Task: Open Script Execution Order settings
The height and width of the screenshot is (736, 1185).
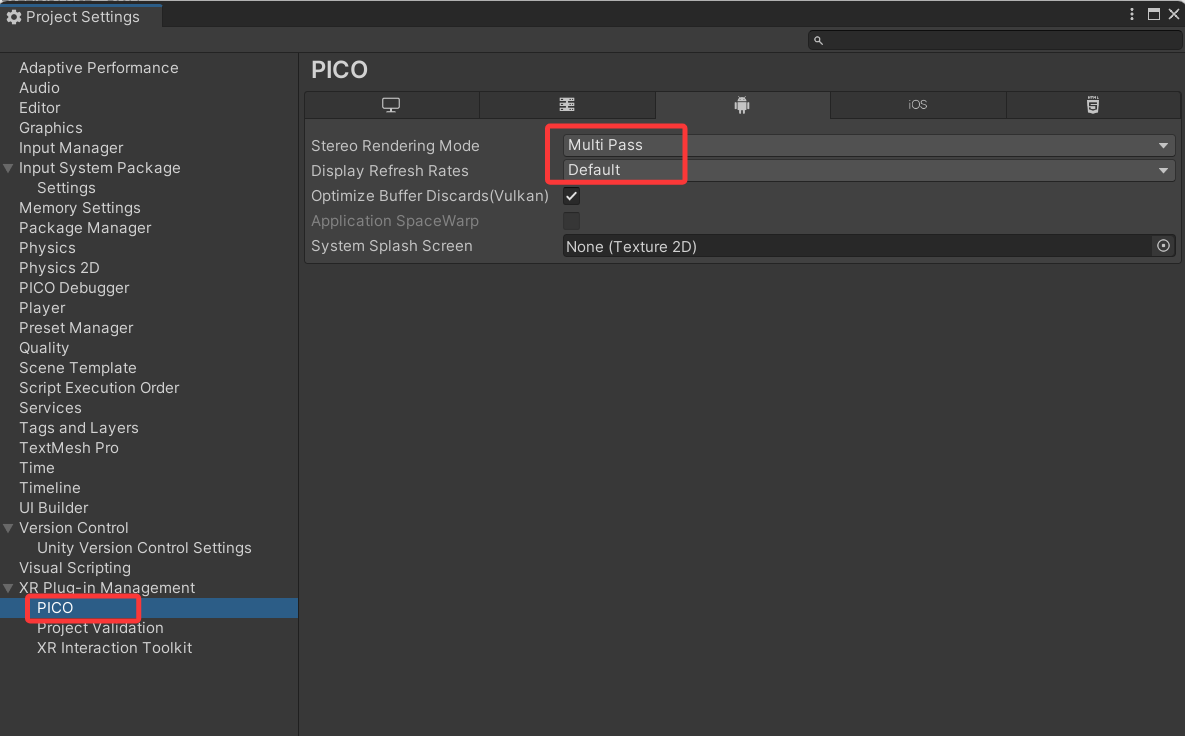Action: [x=99, y=388]
